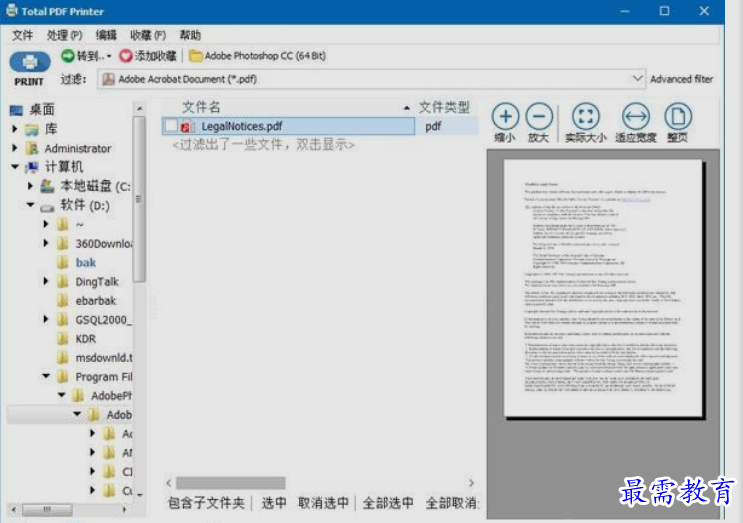Open the Process (处理) menu
The image size is (743, 523).
click(x=64, y=35)
